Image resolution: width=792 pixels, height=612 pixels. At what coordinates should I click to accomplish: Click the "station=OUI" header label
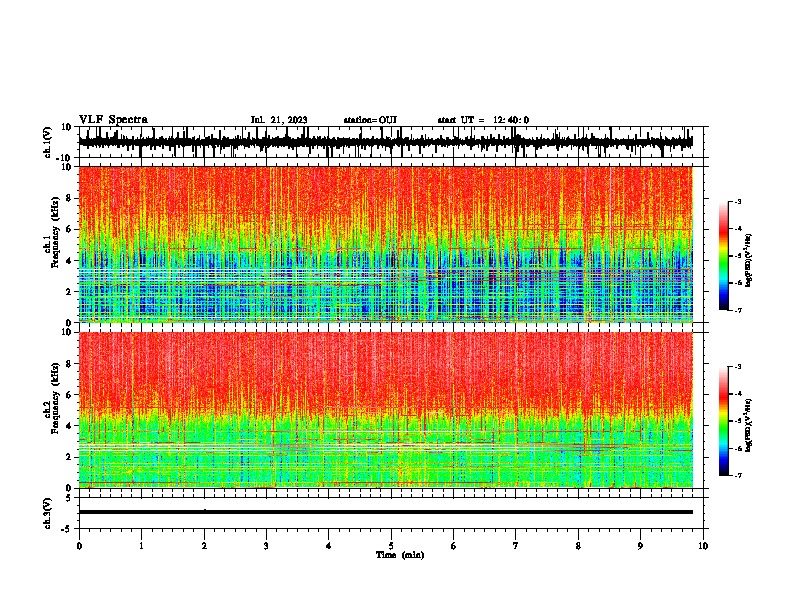(370, 120)
